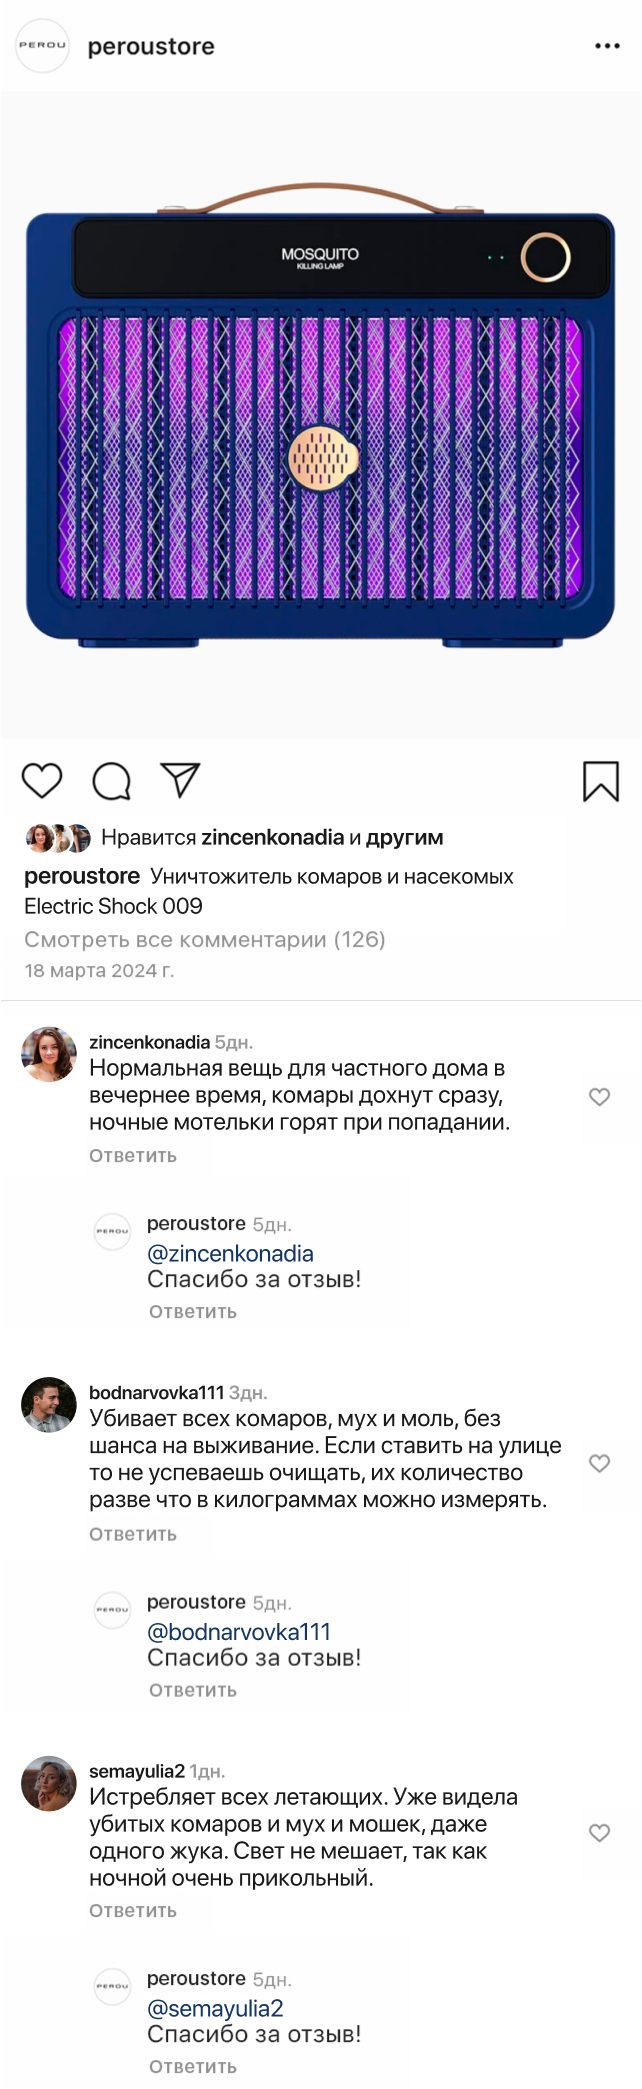Open the three-dots post options menu
Image resolution: width=642 pixels, height=2089 pixels.
click(x=607, y=47)
